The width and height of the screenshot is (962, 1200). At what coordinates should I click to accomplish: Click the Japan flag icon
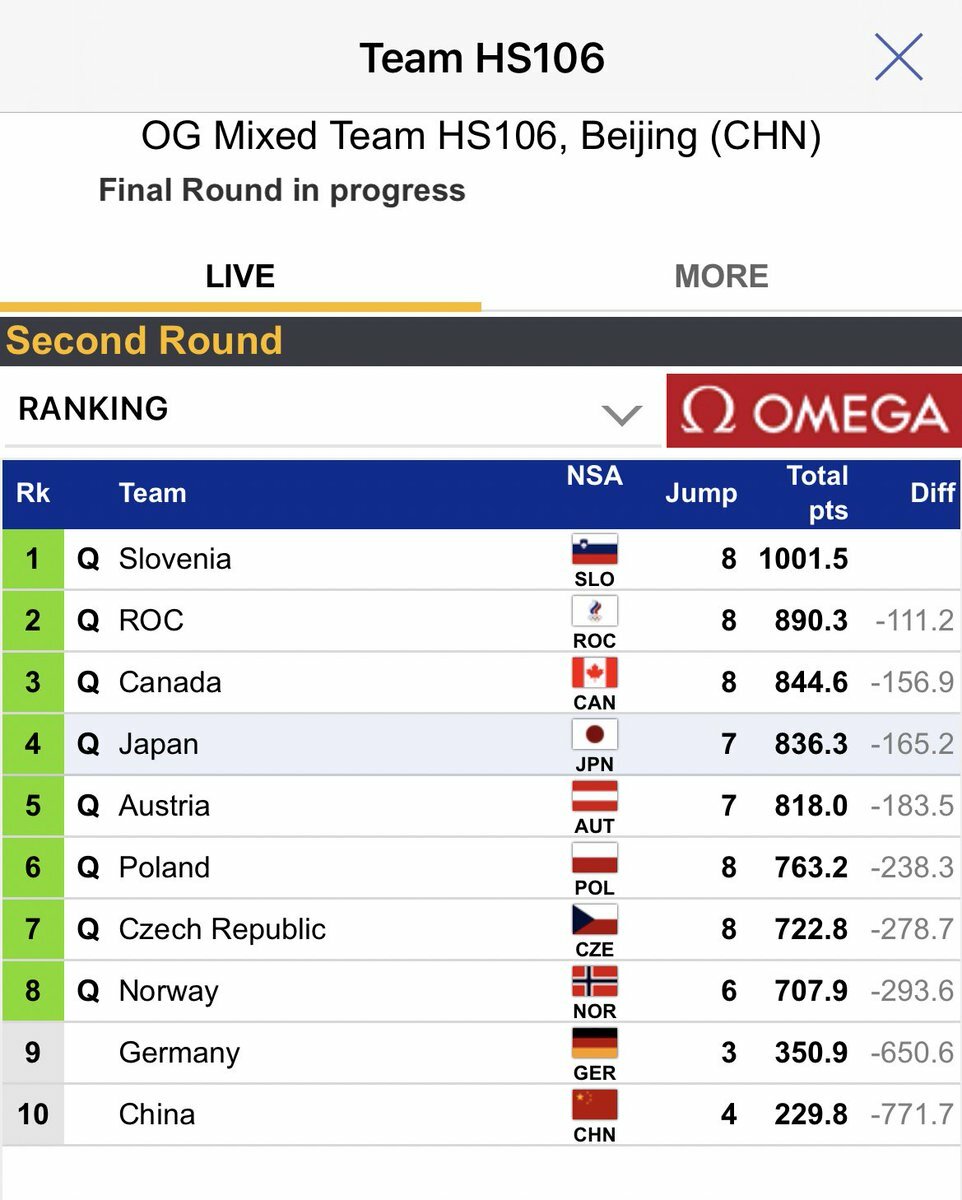pos(594,736)
